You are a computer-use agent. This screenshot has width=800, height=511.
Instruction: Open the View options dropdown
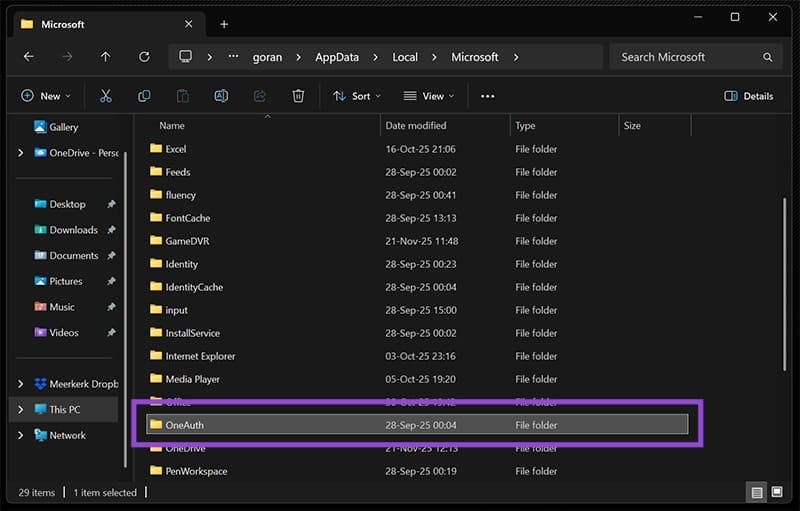429,96
